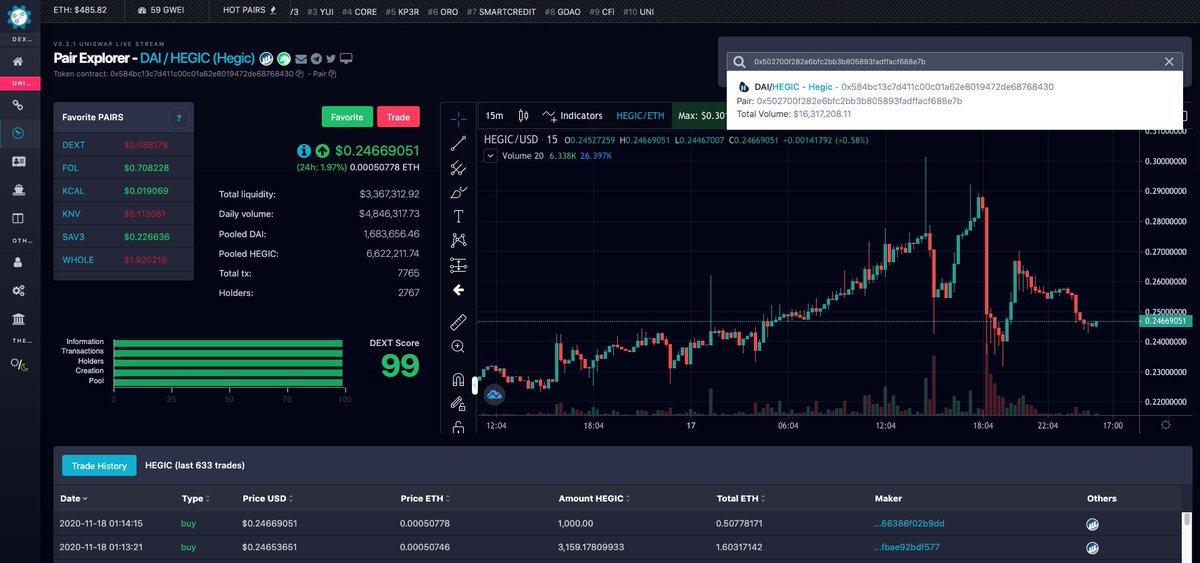1200x563 pixels.
Task: Select the prediction and measurement tool
Action: [458, 265]
